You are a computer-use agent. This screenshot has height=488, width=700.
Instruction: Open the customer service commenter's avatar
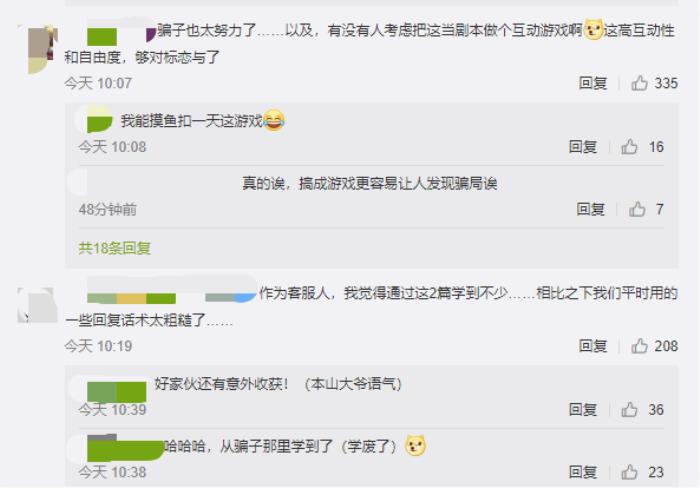38,305
